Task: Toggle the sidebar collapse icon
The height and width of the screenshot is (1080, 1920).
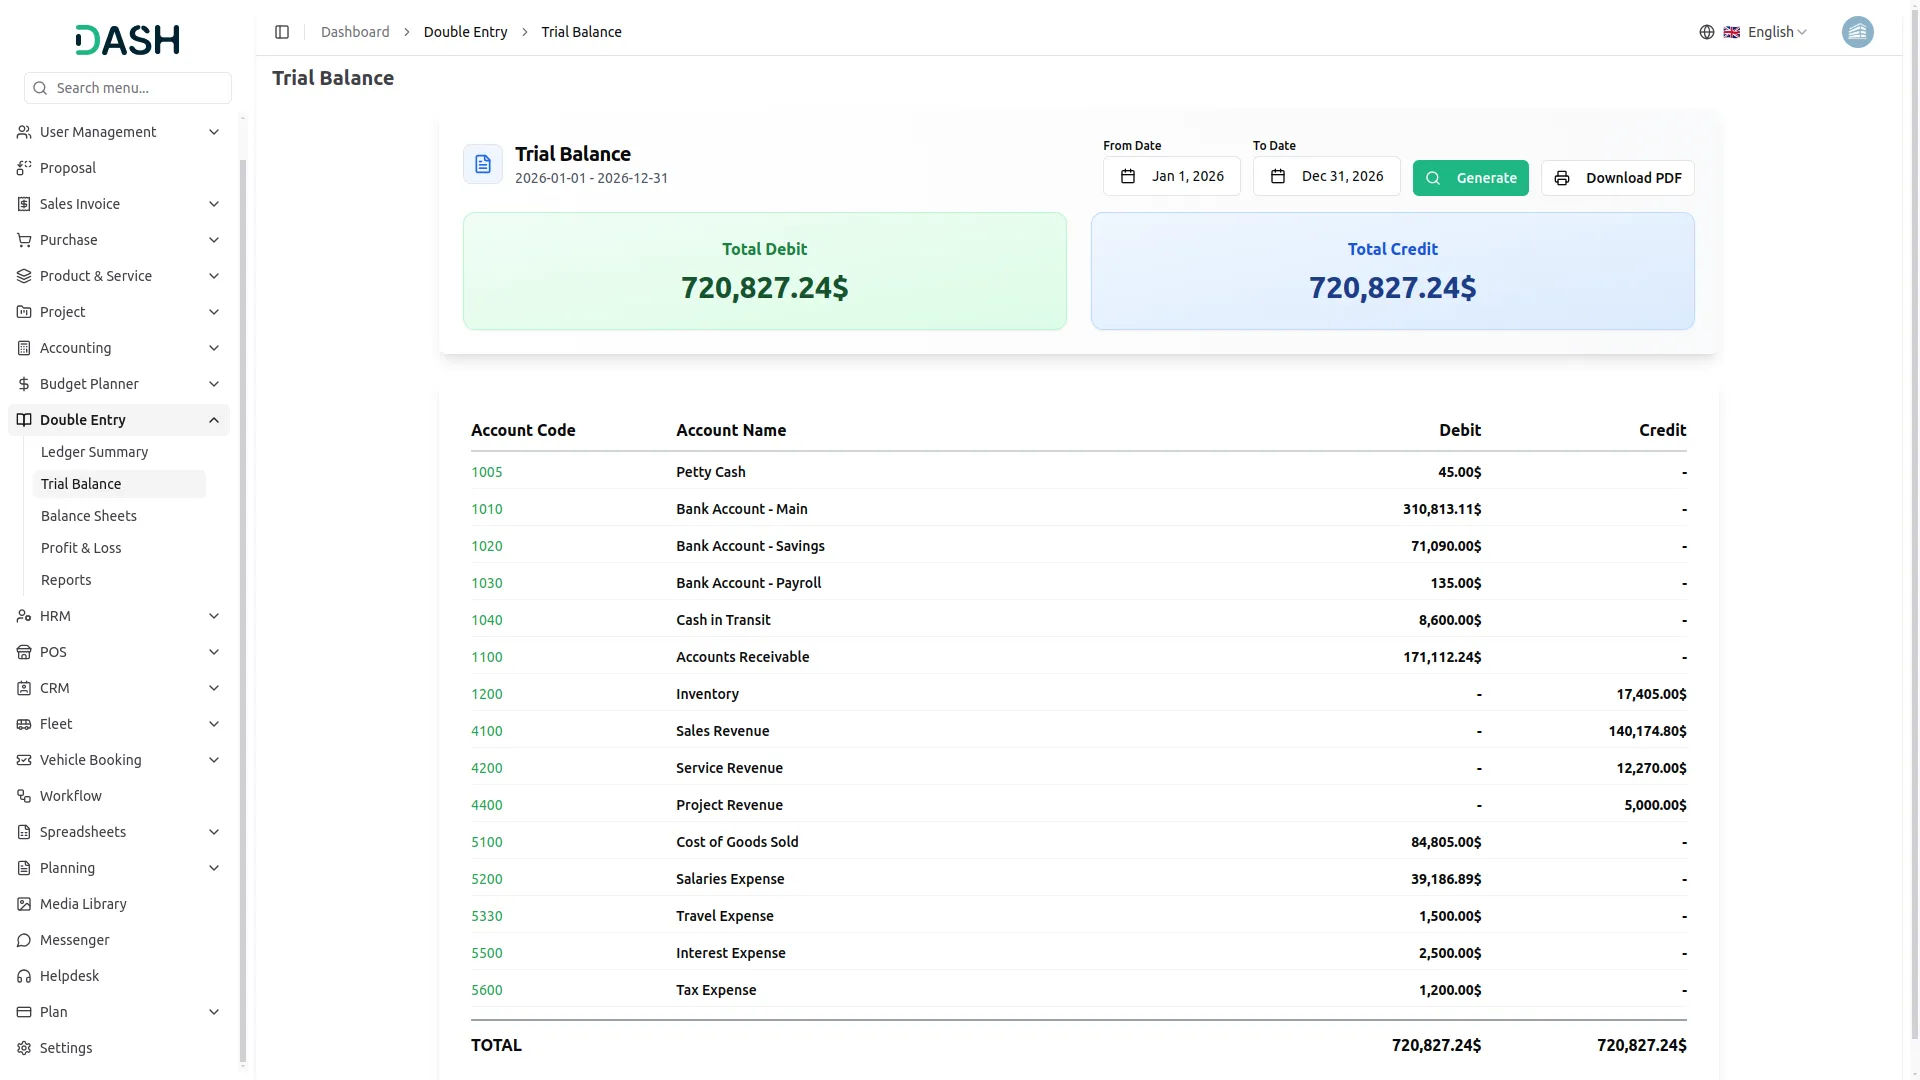Action: click(x=282, y=32)
